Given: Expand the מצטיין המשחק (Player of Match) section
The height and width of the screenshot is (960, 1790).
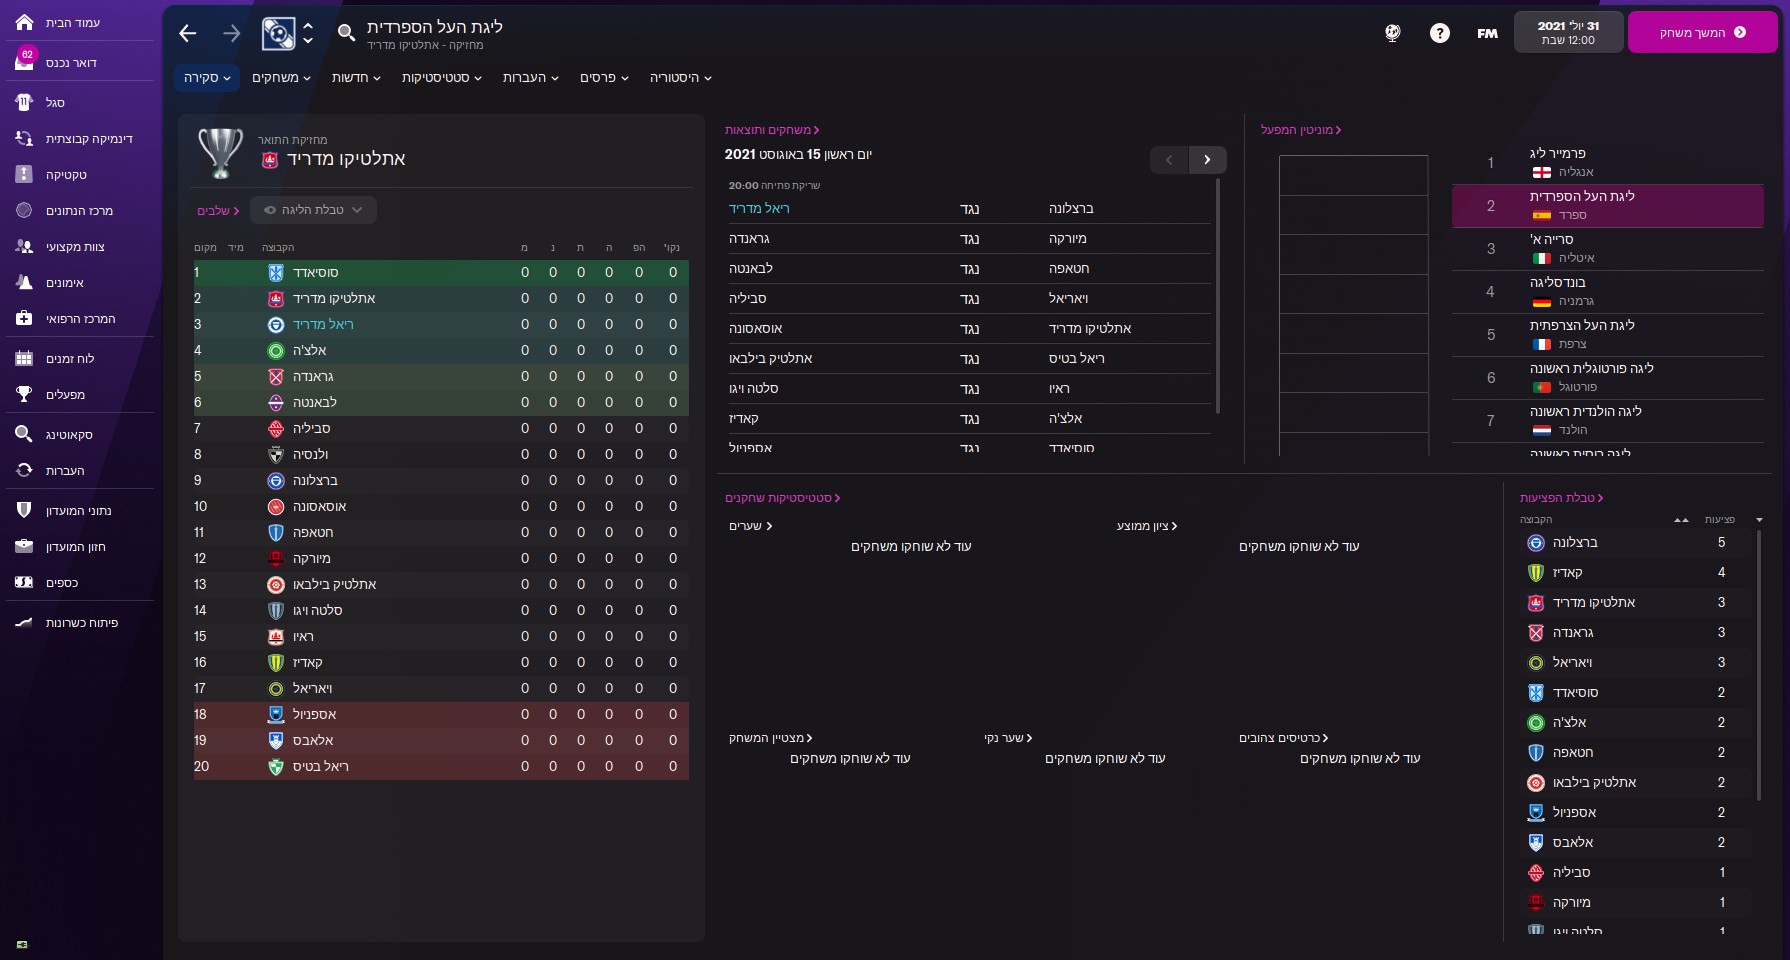Looking at the screenshot, I should pos(770,738).
